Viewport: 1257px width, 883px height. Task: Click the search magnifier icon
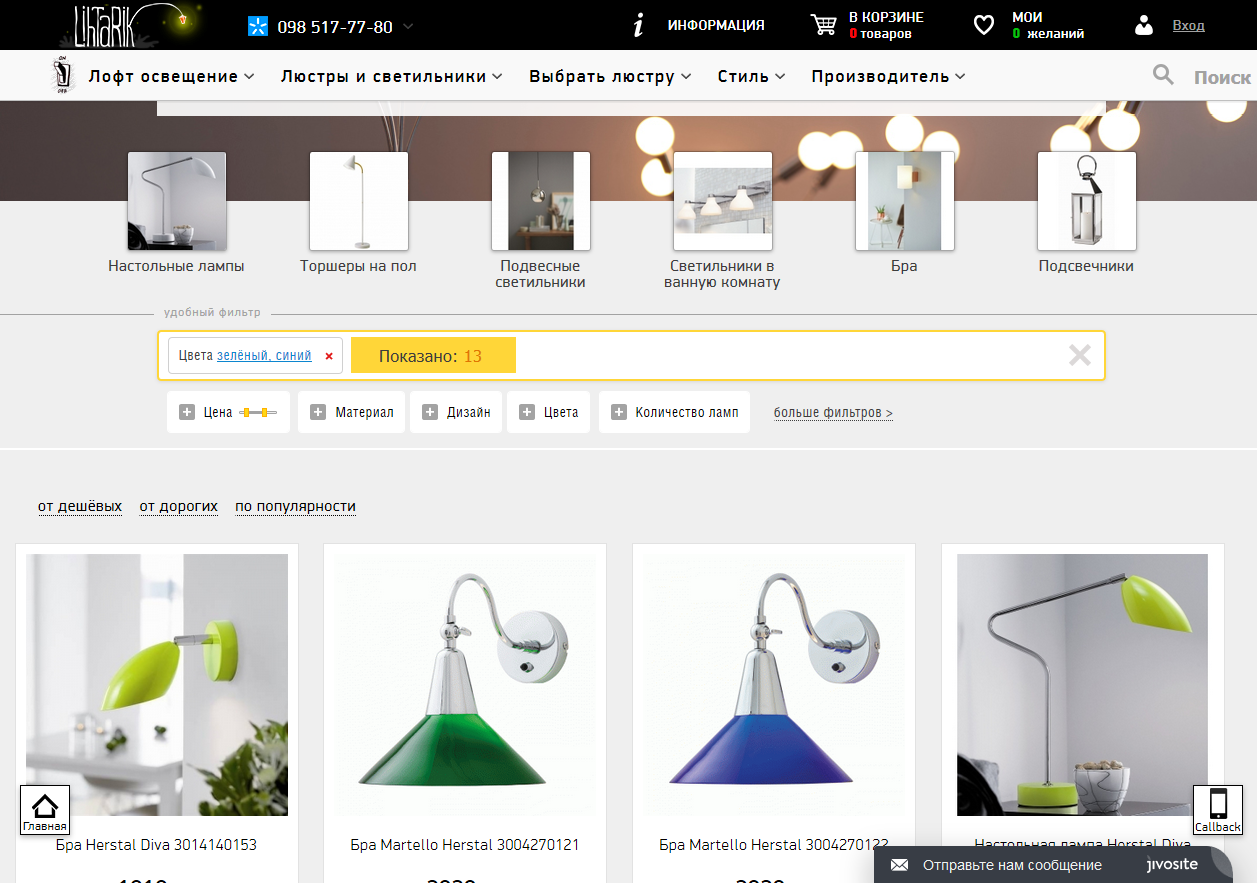(1163, 75)
